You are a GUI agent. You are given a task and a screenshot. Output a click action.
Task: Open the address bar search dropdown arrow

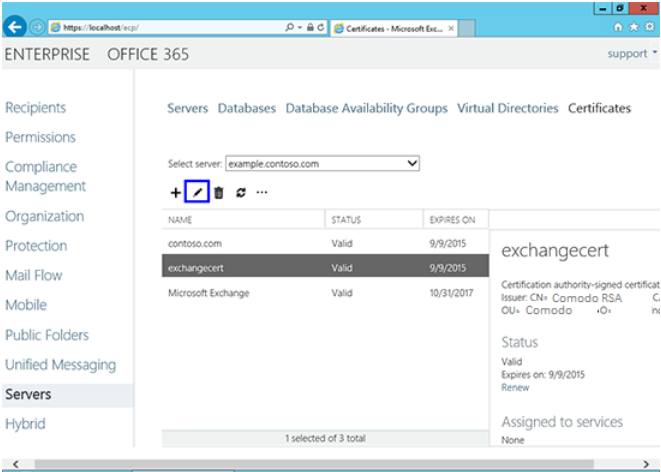click(299, 28)
